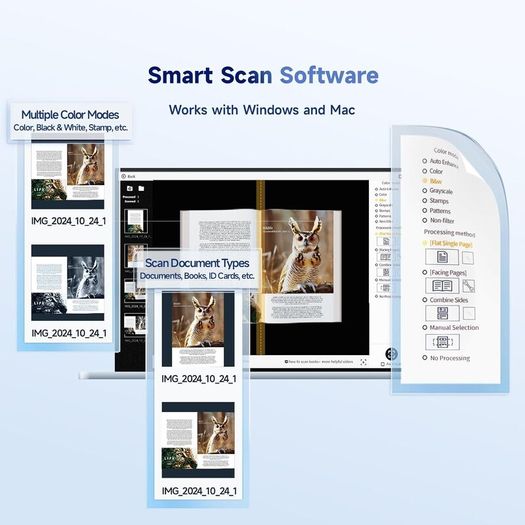Select the Stamps color mode

point(435,201)
